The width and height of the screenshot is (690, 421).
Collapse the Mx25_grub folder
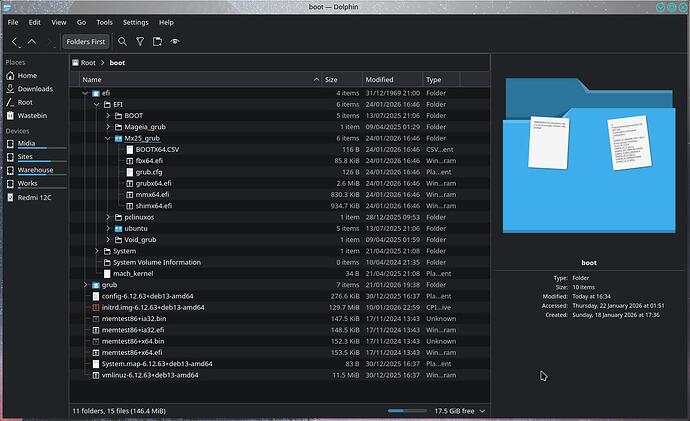coord(108,138)
